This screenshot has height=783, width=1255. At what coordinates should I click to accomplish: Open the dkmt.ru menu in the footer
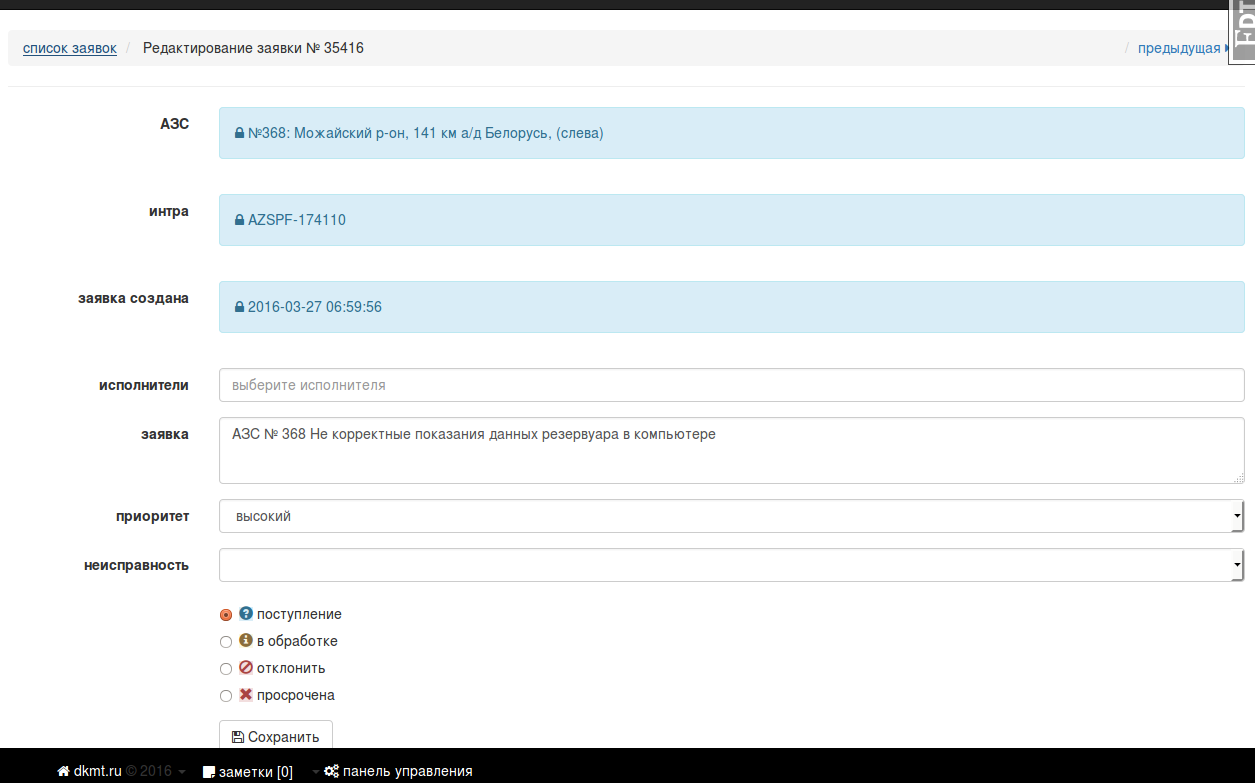click(97, 771)
